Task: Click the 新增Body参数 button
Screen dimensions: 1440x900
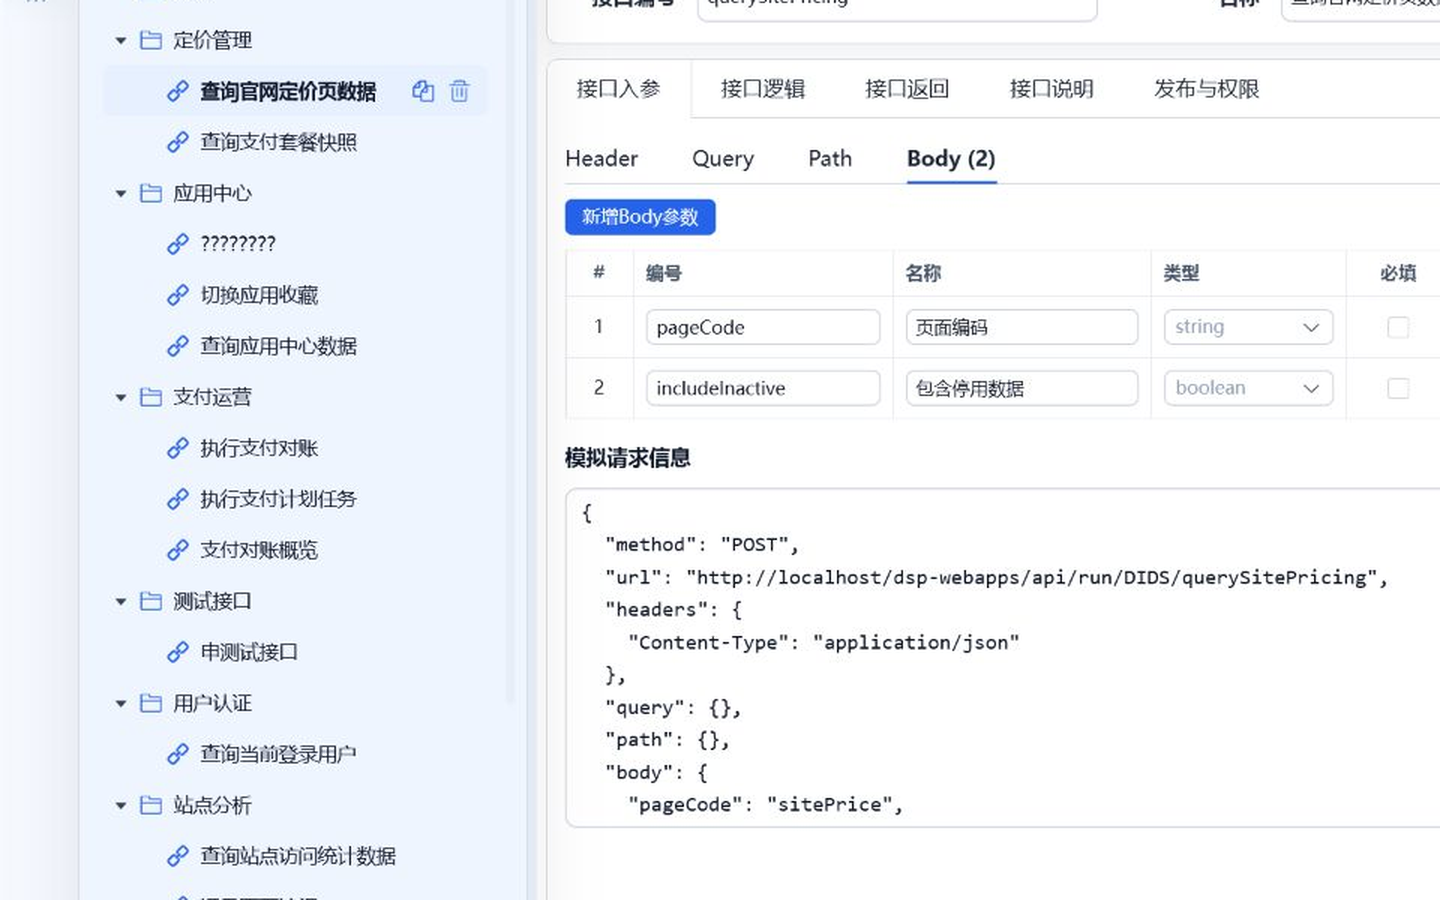Action: pyautogui.click(x=640, y=217)
